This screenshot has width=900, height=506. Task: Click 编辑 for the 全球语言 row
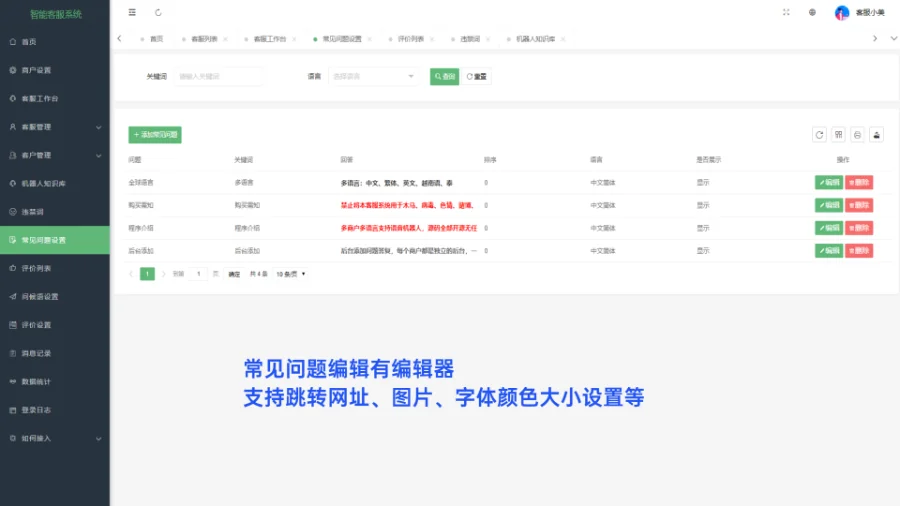[829, 182]
